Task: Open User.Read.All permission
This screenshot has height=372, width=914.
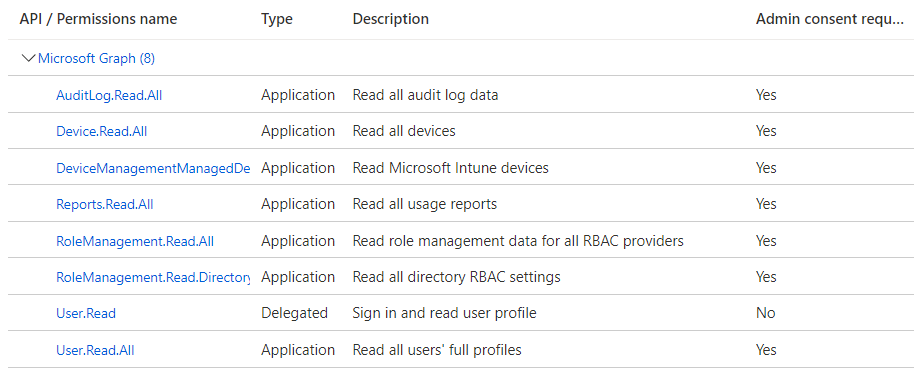Action: coord(95,350)
